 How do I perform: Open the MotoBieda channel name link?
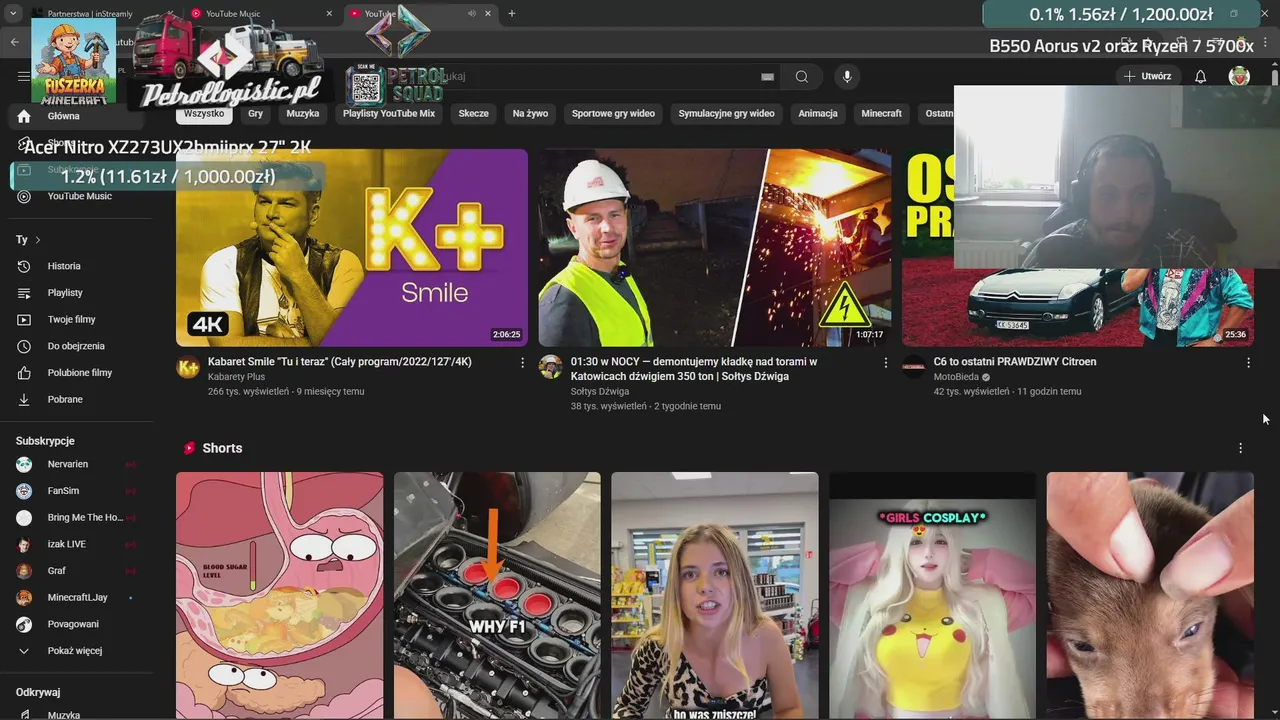point(956,377)
